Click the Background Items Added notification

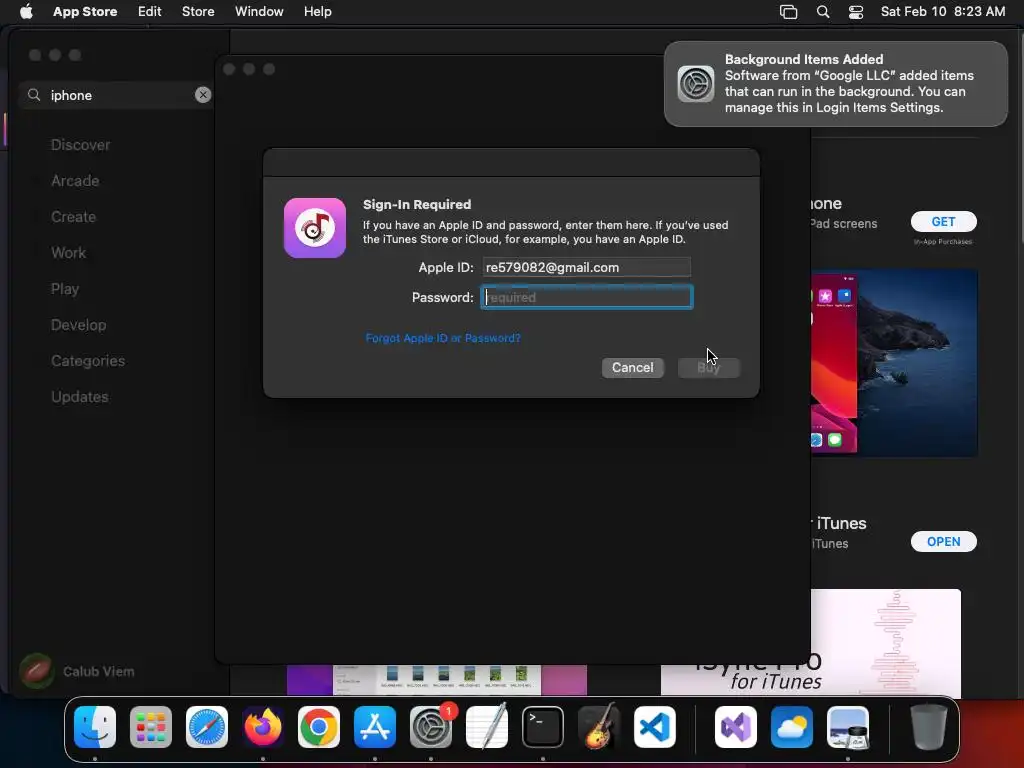click(835, 84)
